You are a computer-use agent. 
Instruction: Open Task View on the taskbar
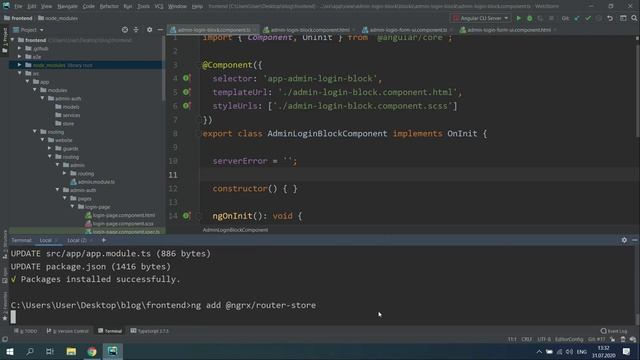[50, 351]
